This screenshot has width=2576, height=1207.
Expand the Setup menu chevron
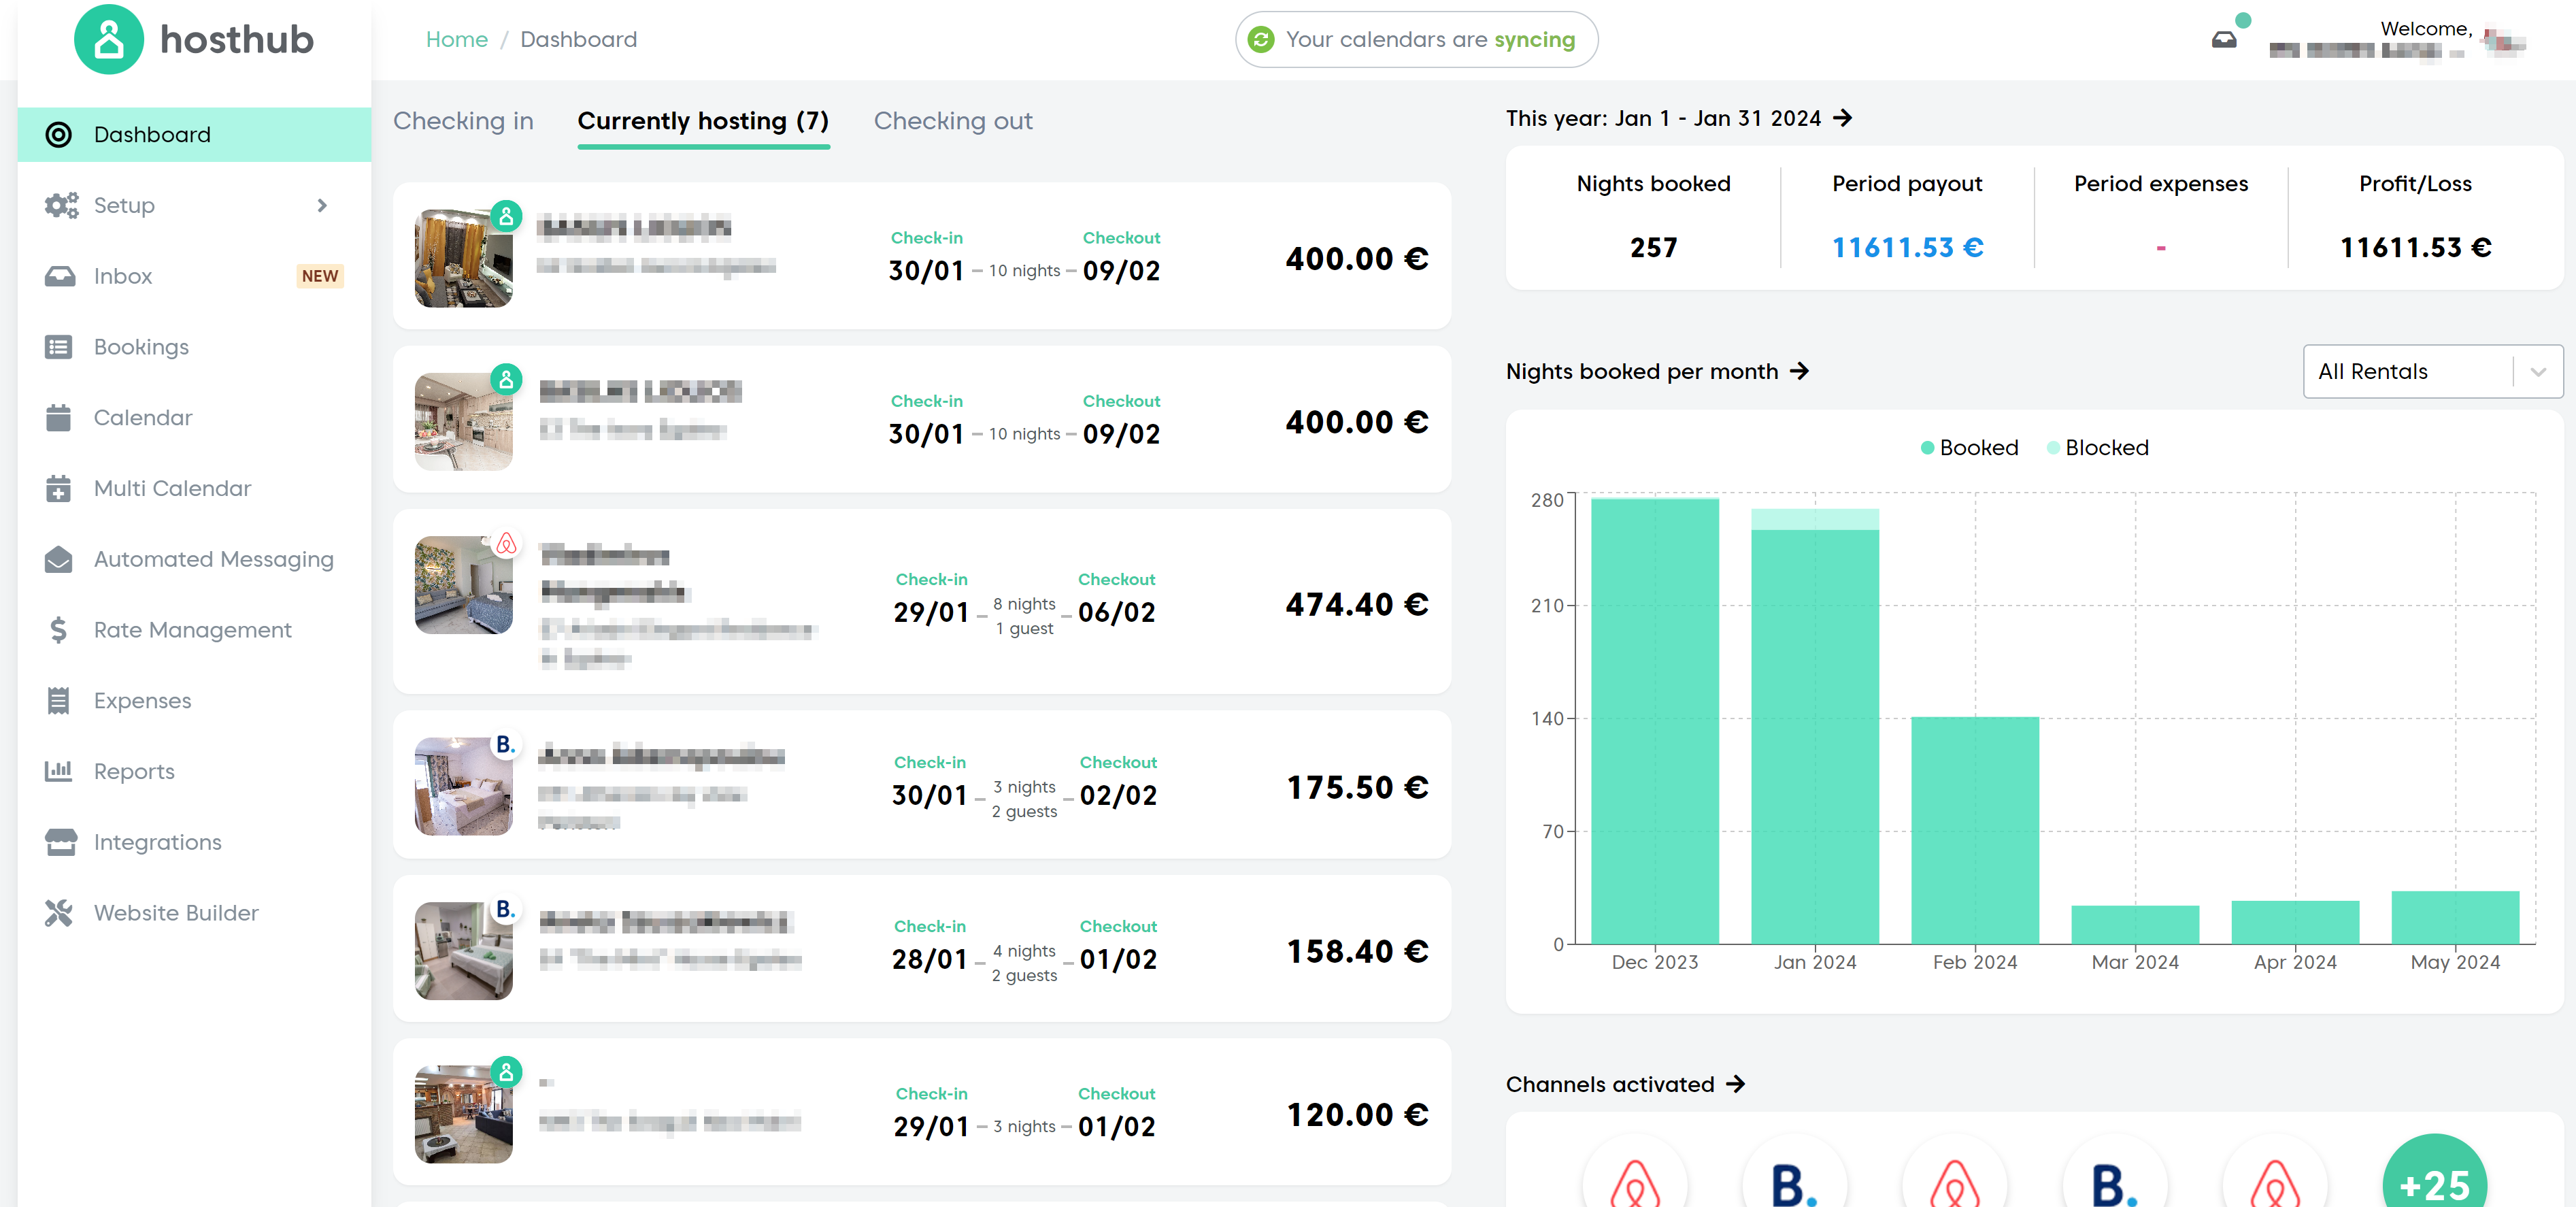pyautogui.click(x=321, y=205)
